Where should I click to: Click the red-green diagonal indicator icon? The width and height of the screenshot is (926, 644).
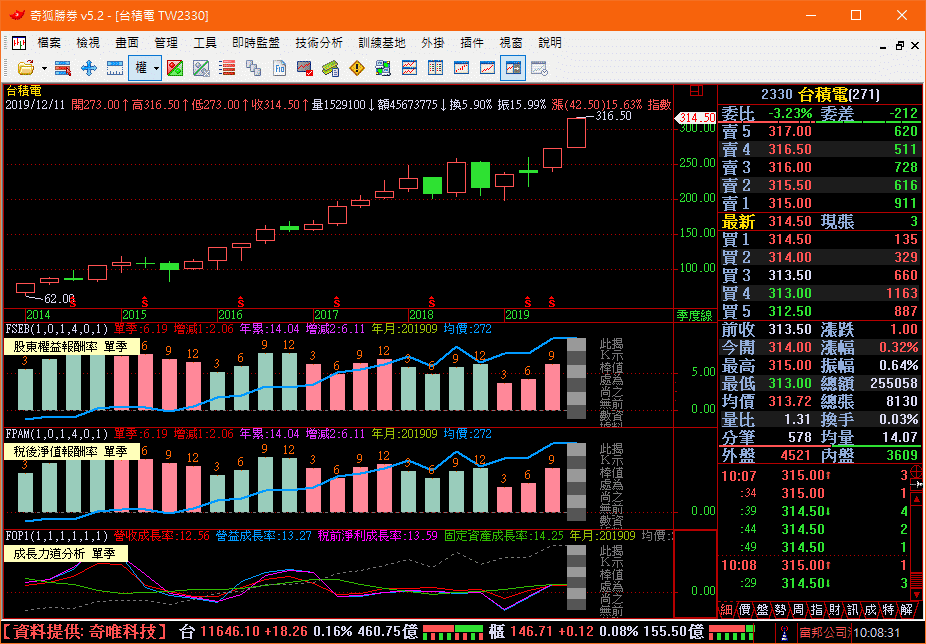(175, 69)
